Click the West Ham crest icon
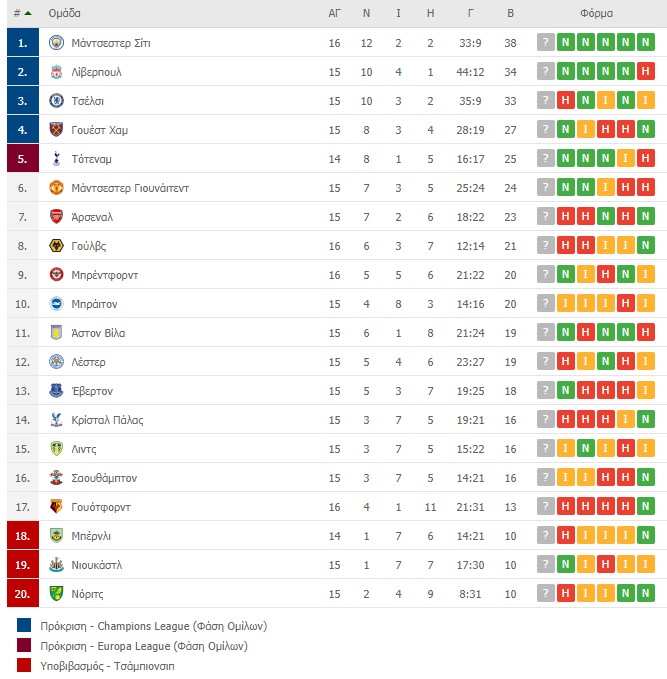The width and height of the screenshot is (667, 679). pos(56,130)
